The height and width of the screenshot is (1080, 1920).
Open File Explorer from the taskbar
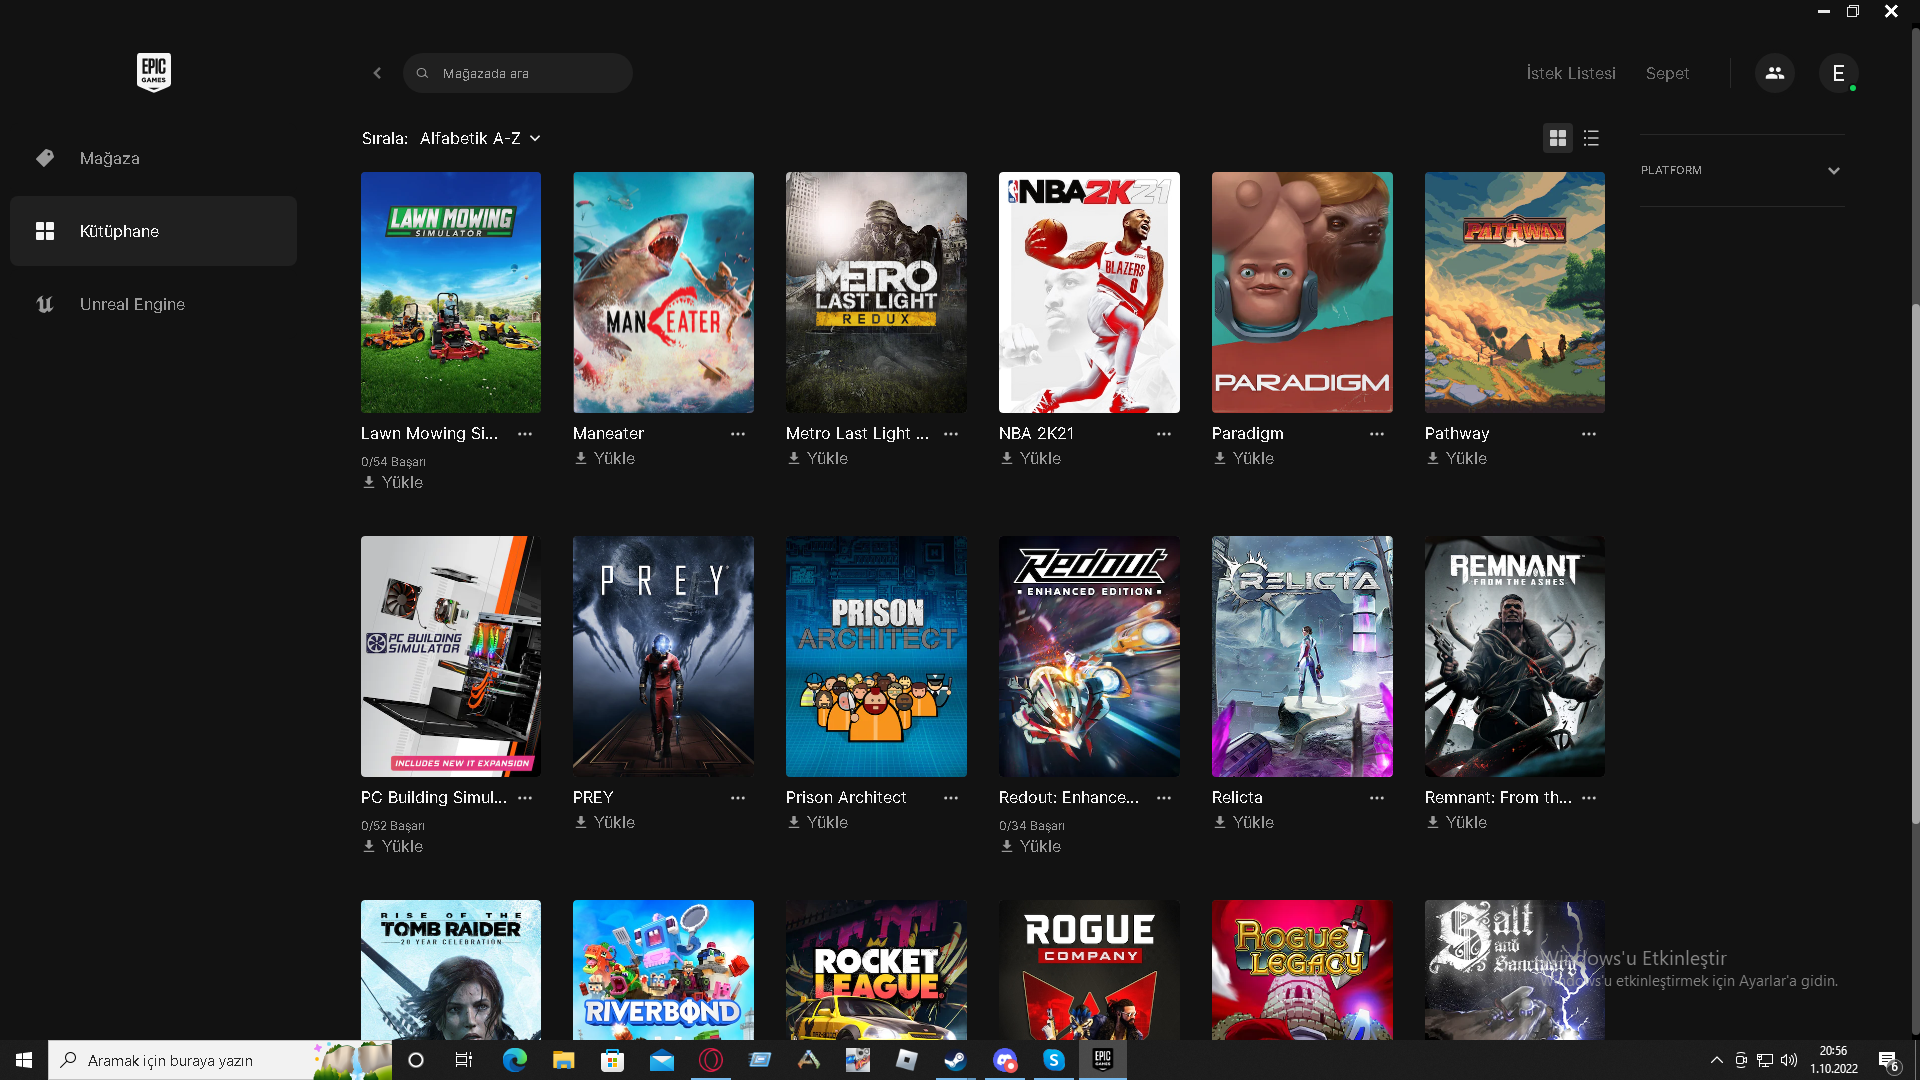pyautogui.click(x=564, y=1060)
